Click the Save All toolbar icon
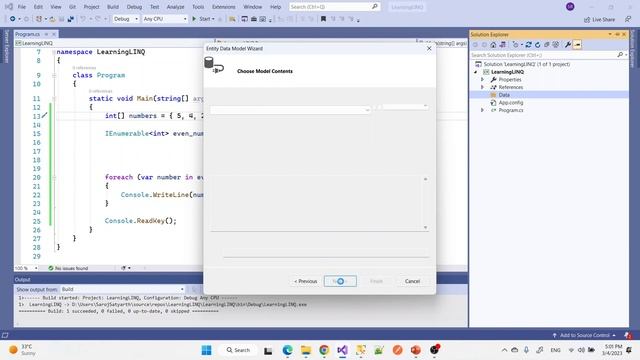640x360 pixels. pos(71,19)
